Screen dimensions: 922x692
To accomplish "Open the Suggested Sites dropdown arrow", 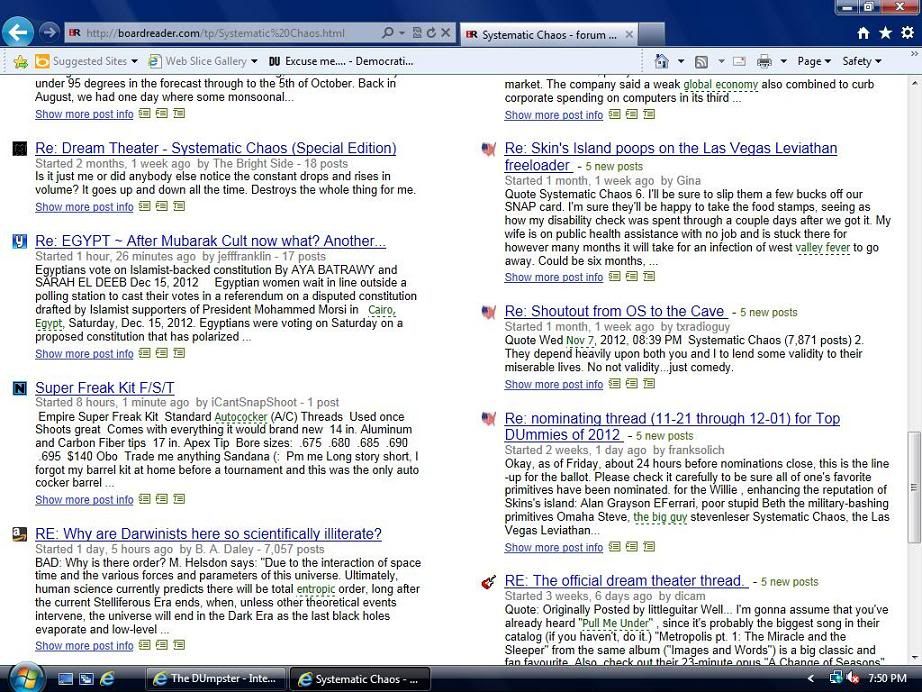I will 135,61.
